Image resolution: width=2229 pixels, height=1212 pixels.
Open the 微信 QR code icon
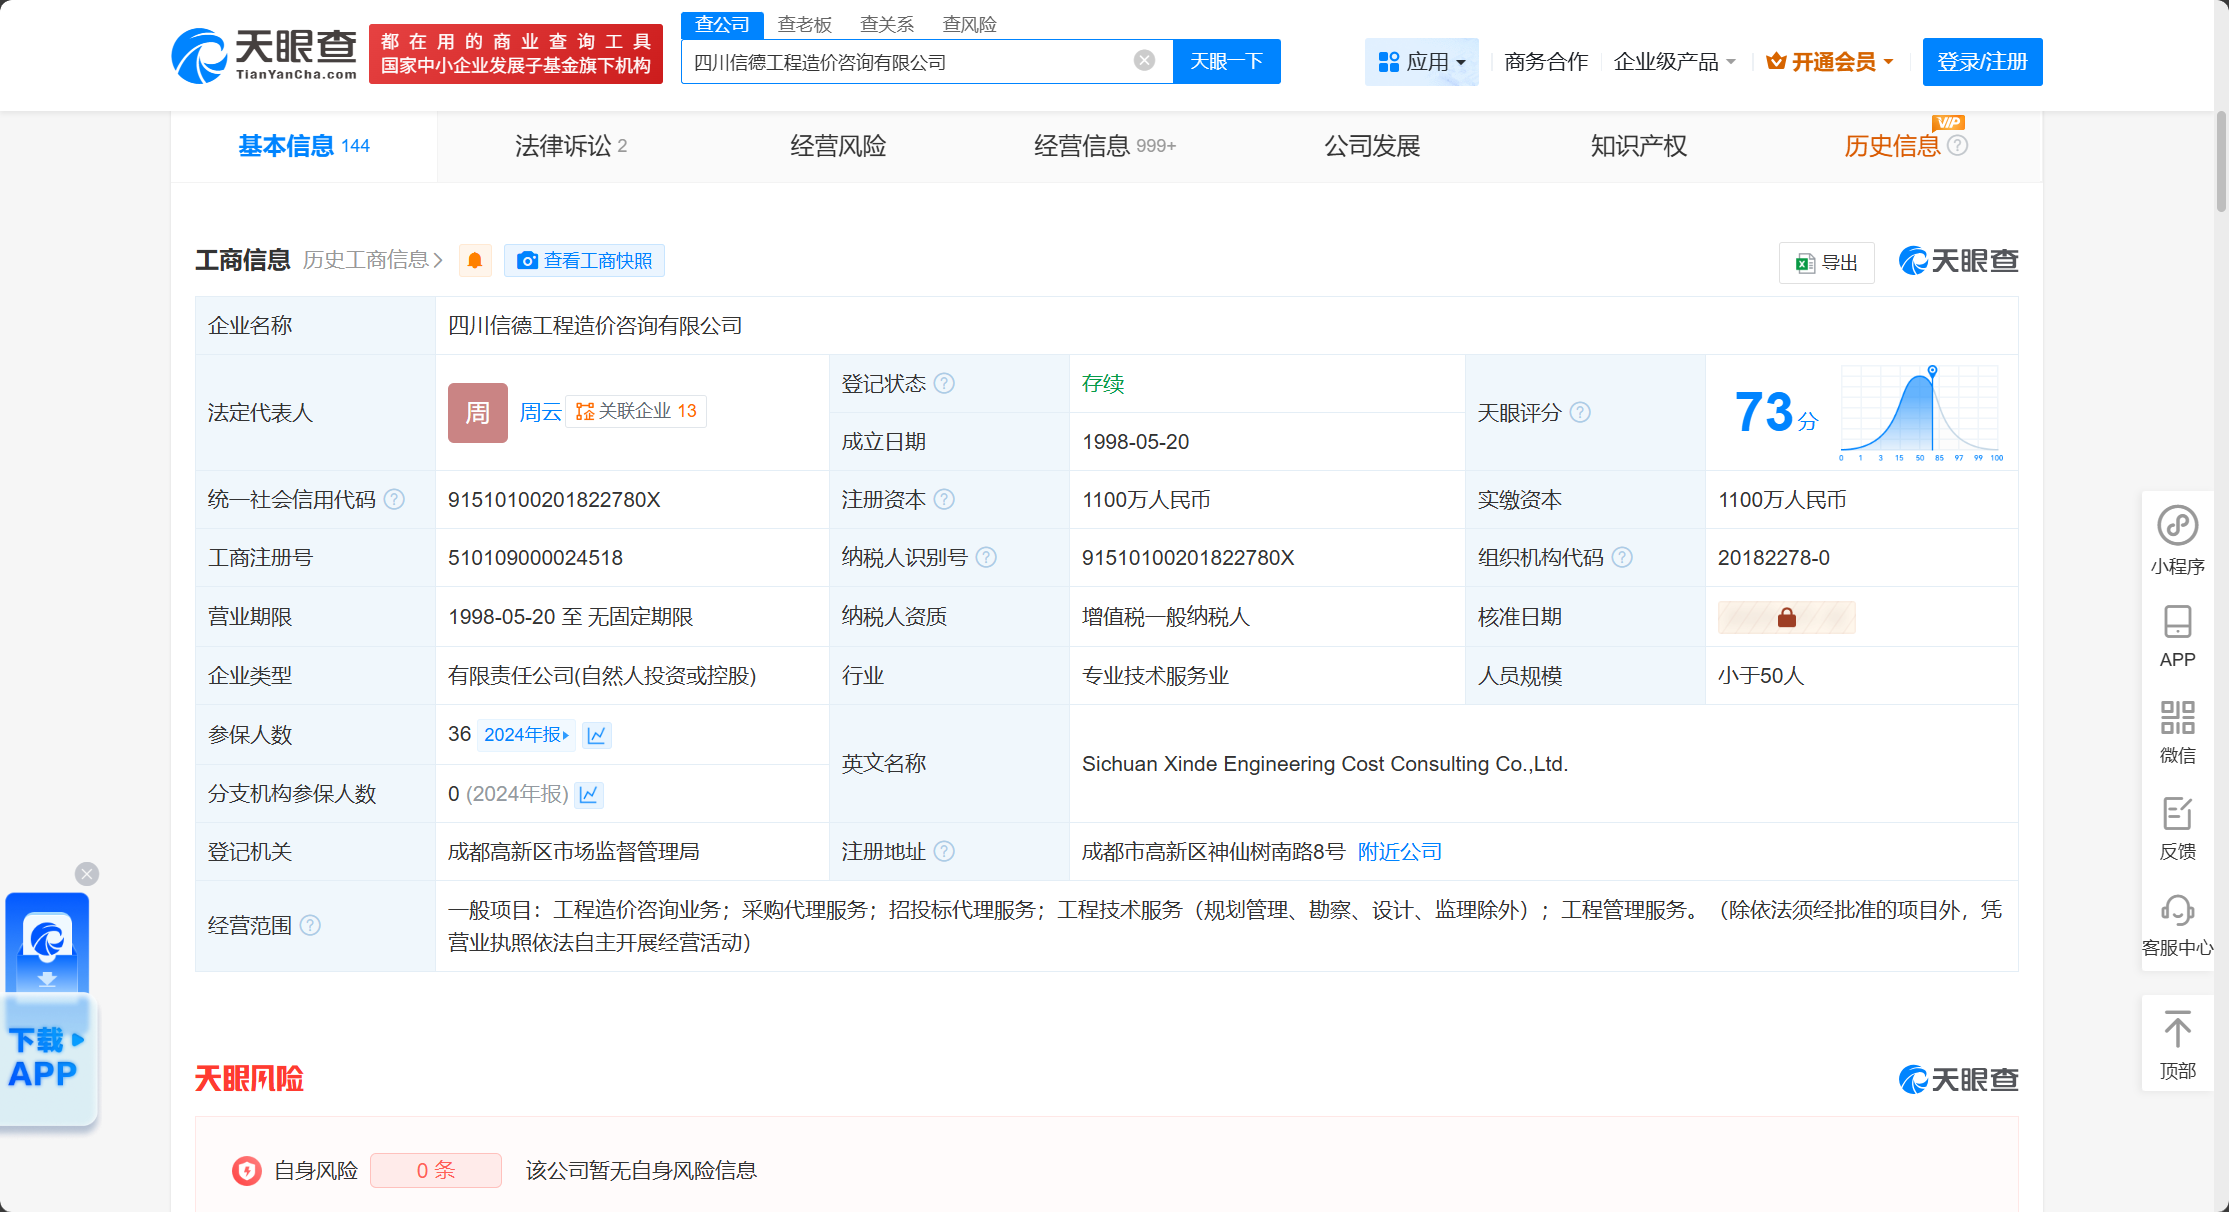(x=2177, y=718)
